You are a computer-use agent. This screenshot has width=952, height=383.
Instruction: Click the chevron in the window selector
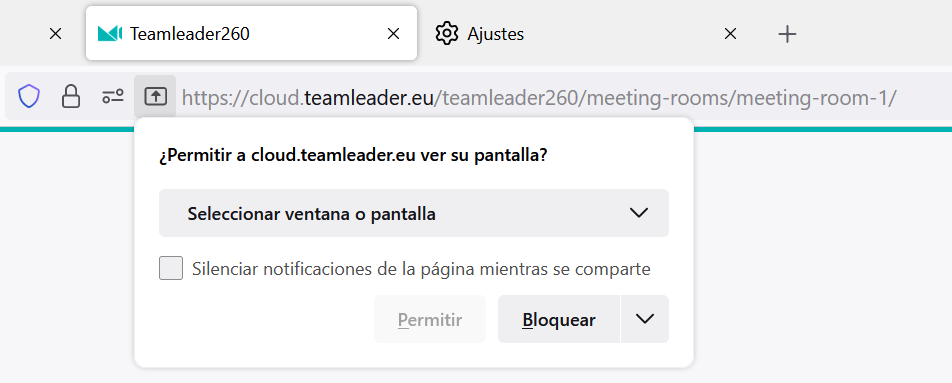(639, 213)
